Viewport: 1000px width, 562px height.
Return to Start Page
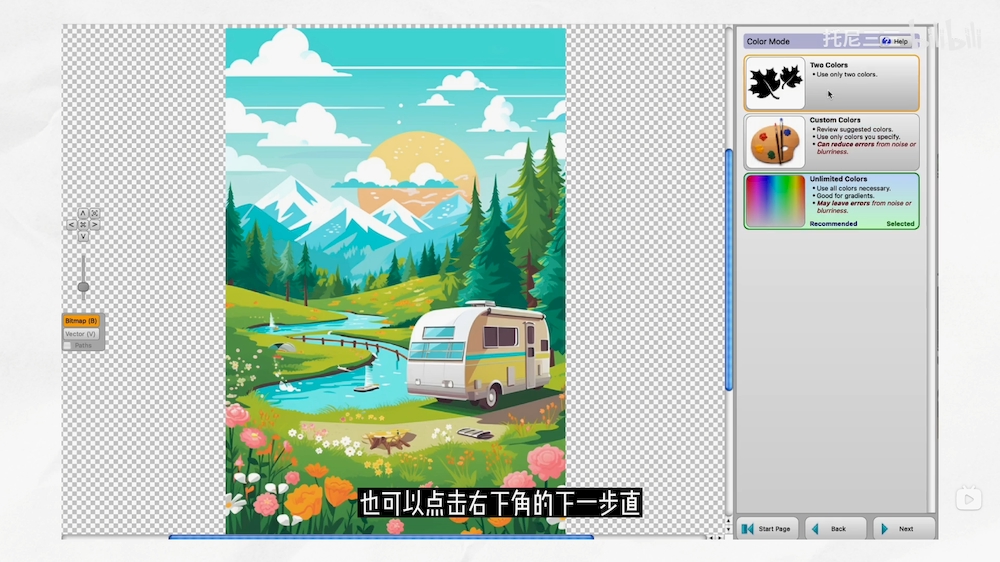coord(767,529)
